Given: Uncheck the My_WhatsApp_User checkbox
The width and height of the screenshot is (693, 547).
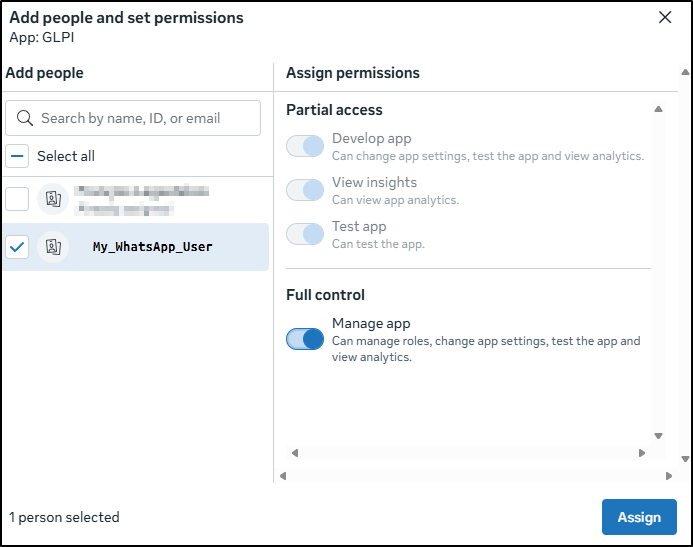Looking at the screenshot, I should (x=17, y=247).
